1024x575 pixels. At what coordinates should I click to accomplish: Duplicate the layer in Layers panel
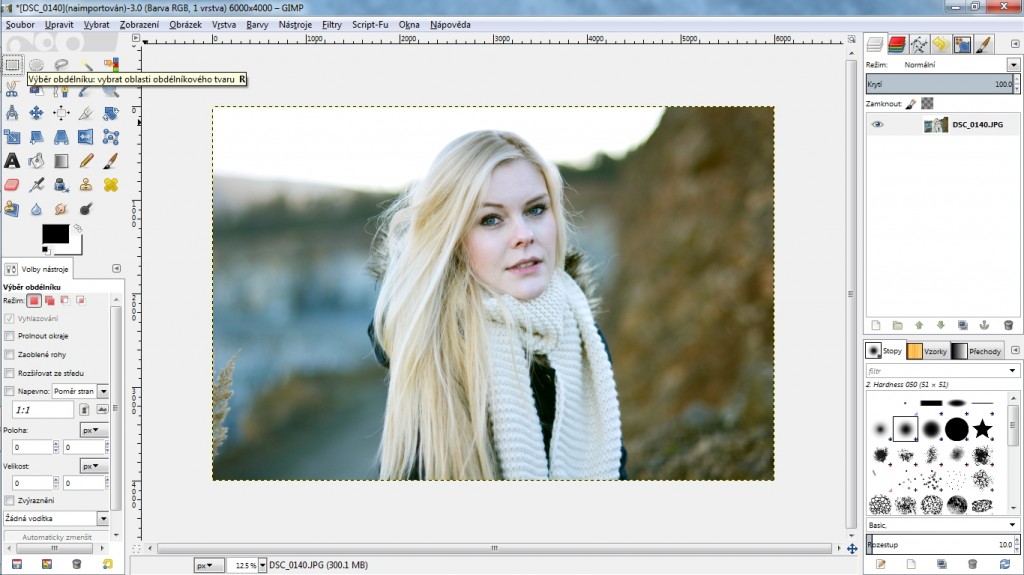[963, 325]
